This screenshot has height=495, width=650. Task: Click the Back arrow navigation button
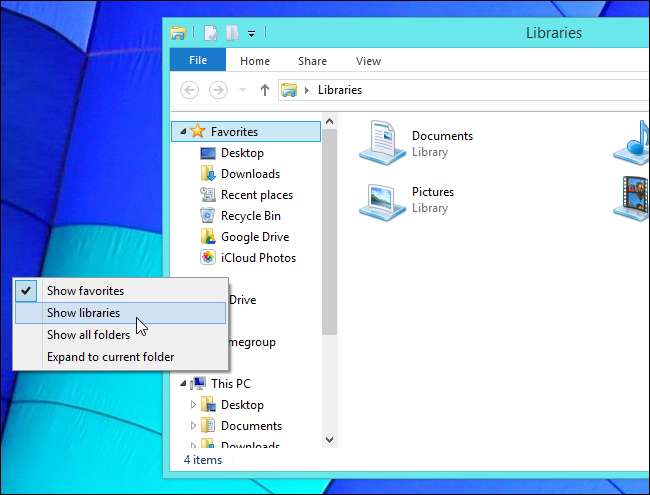(189, 90)
